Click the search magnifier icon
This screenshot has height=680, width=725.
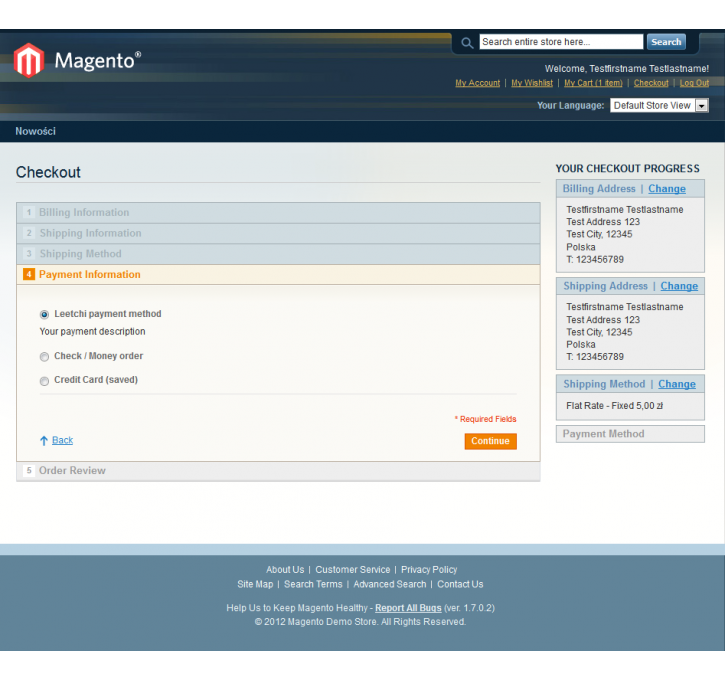(467, 43)
